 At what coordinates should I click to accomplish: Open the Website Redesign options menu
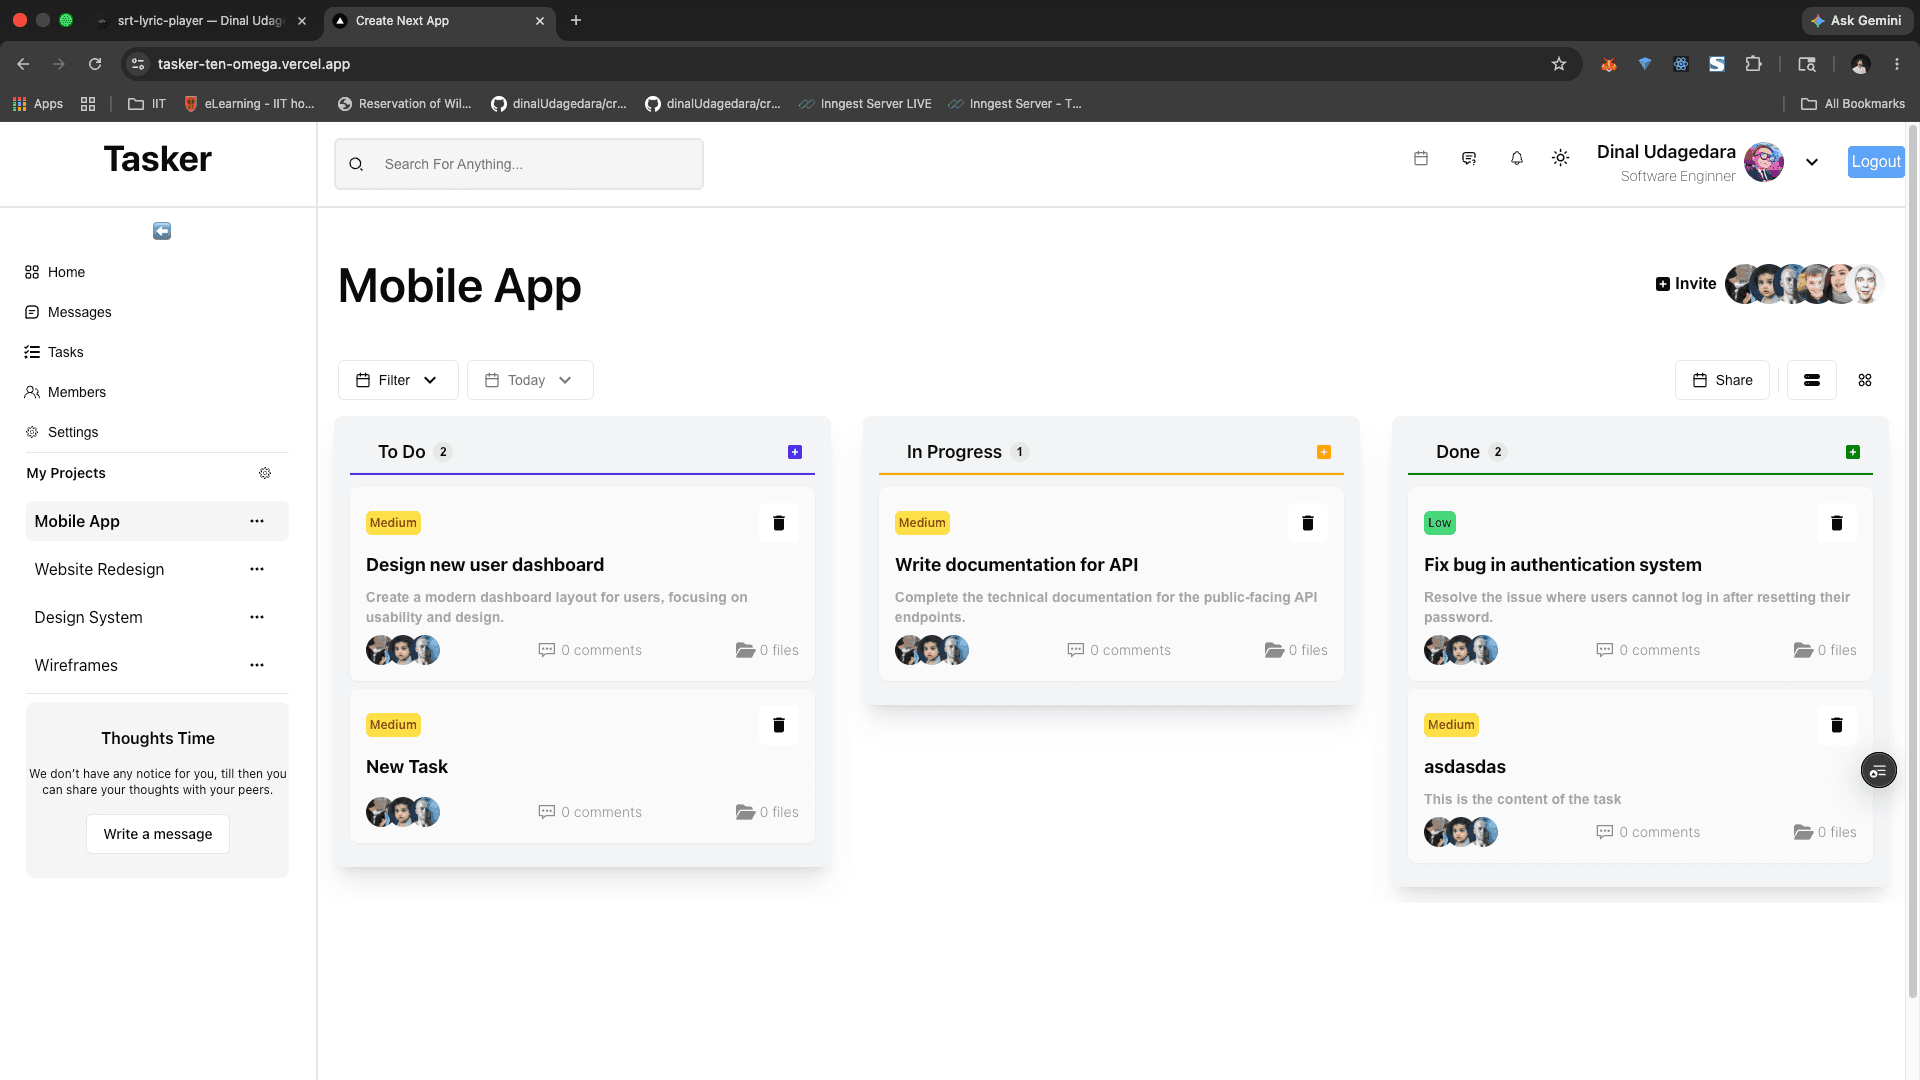tap(257, 569)
